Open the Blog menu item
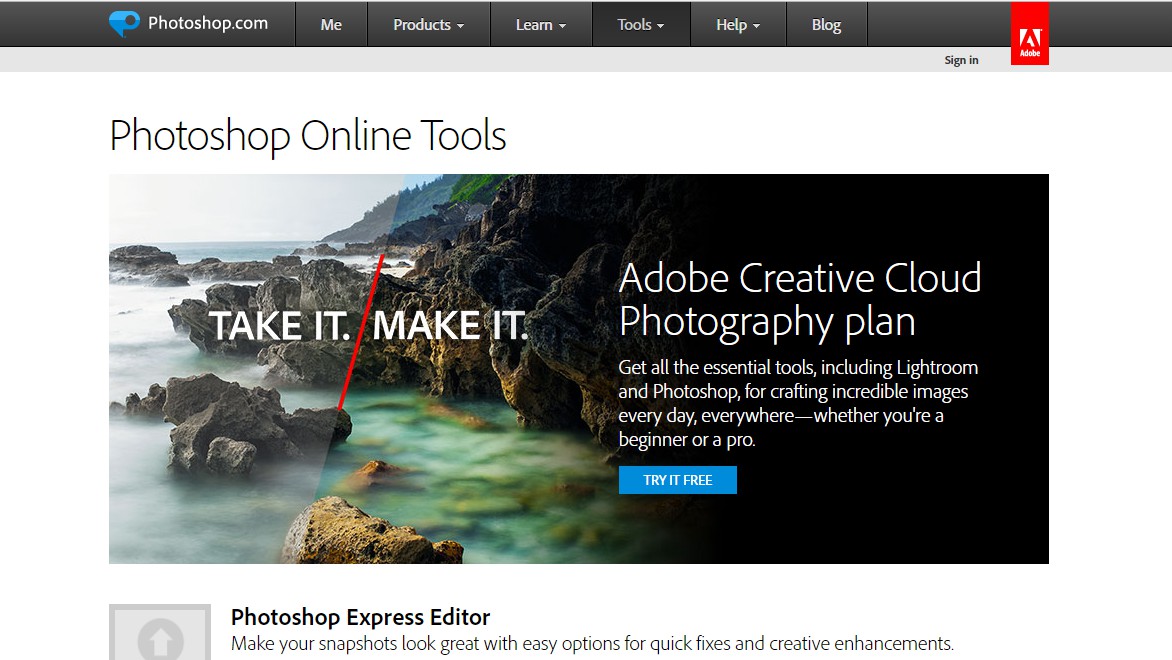Image resolution: width=1172 pixels, height=660 pixels. coord(827,24)
